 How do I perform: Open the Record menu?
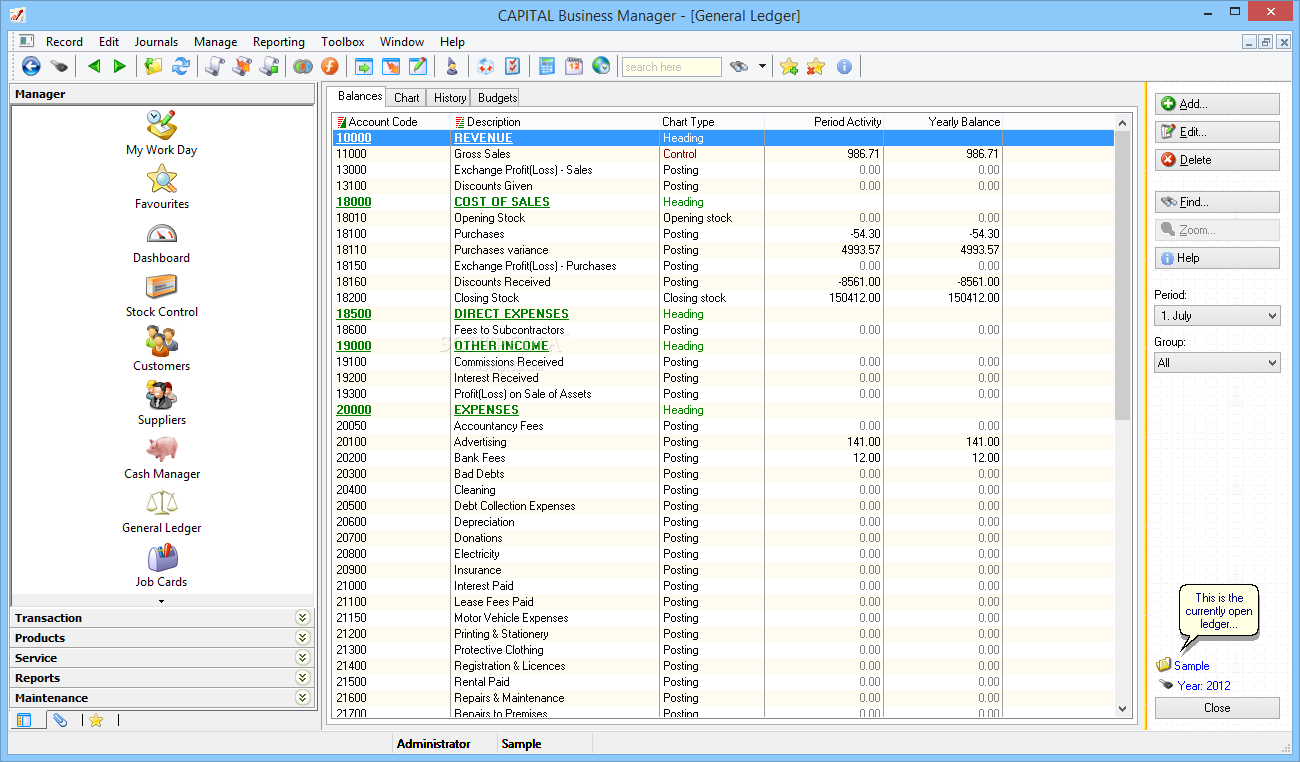pyautogui.click(x=64, y=42)
